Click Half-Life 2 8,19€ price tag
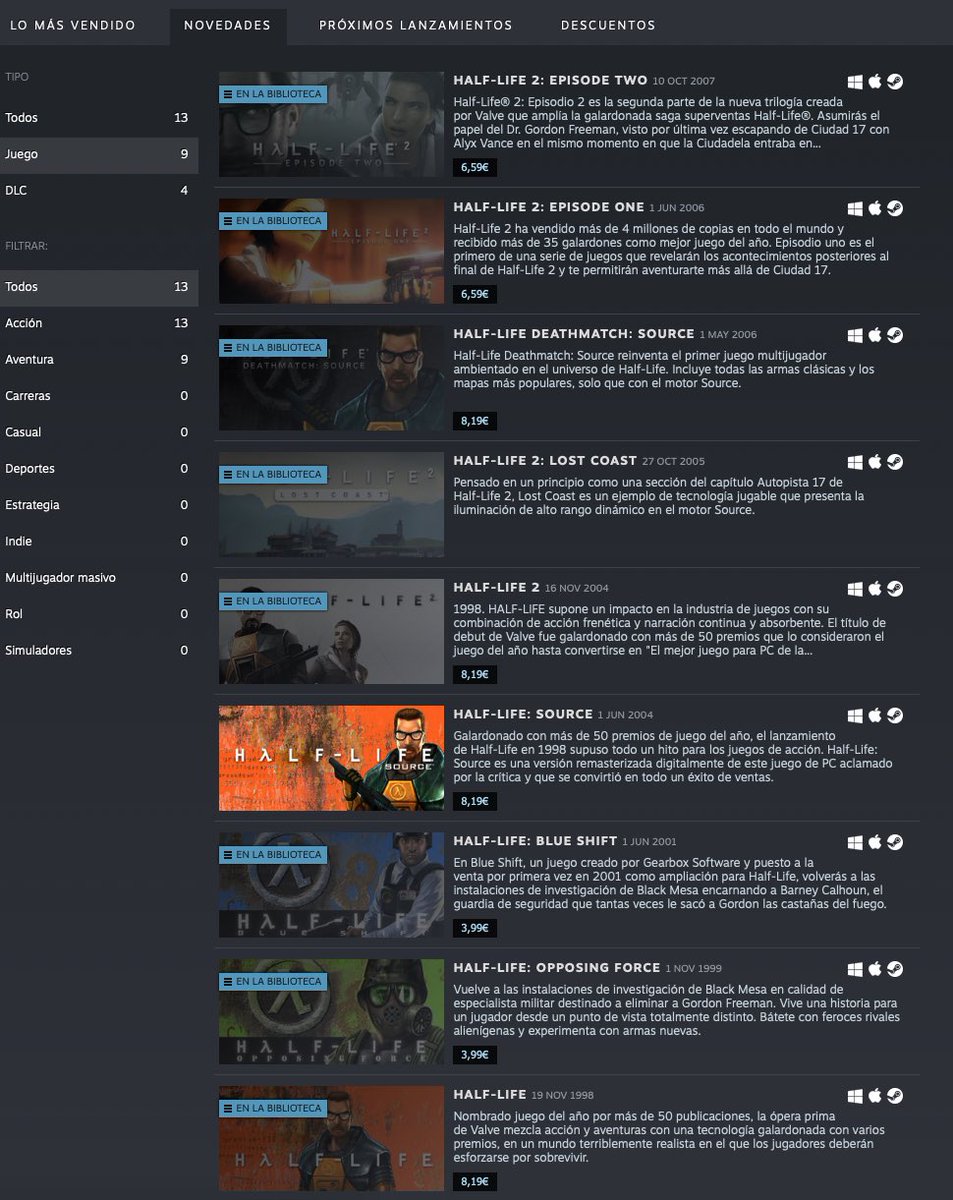 tap(475, 675)
